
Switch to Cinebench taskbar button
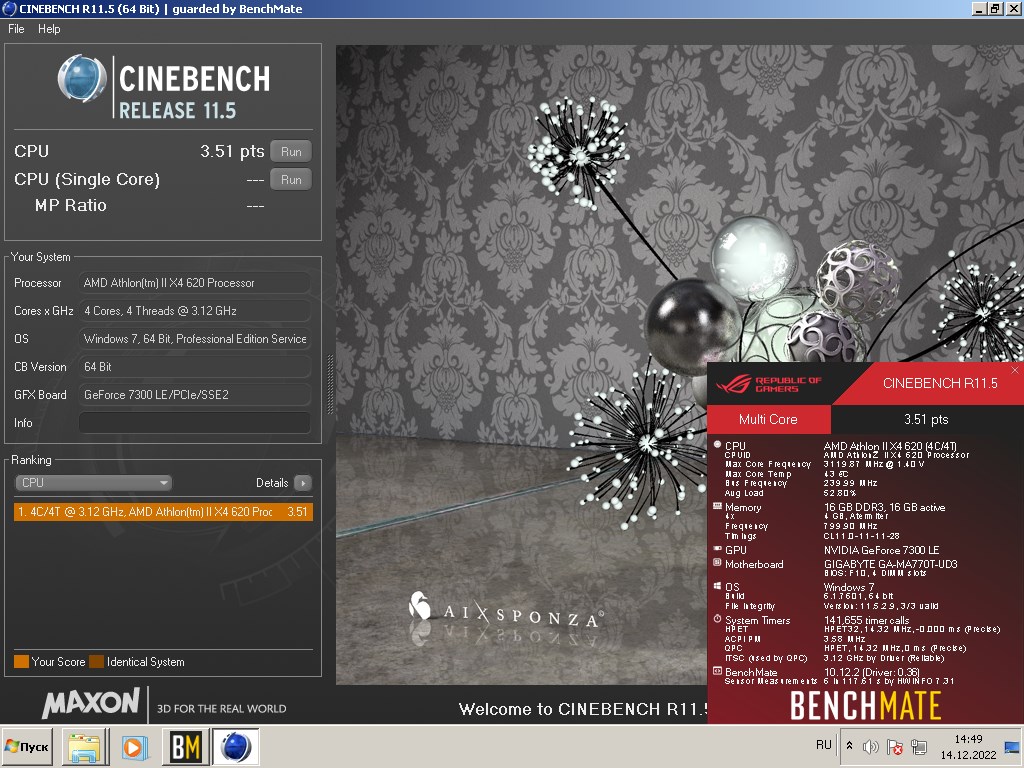[235, 747]
